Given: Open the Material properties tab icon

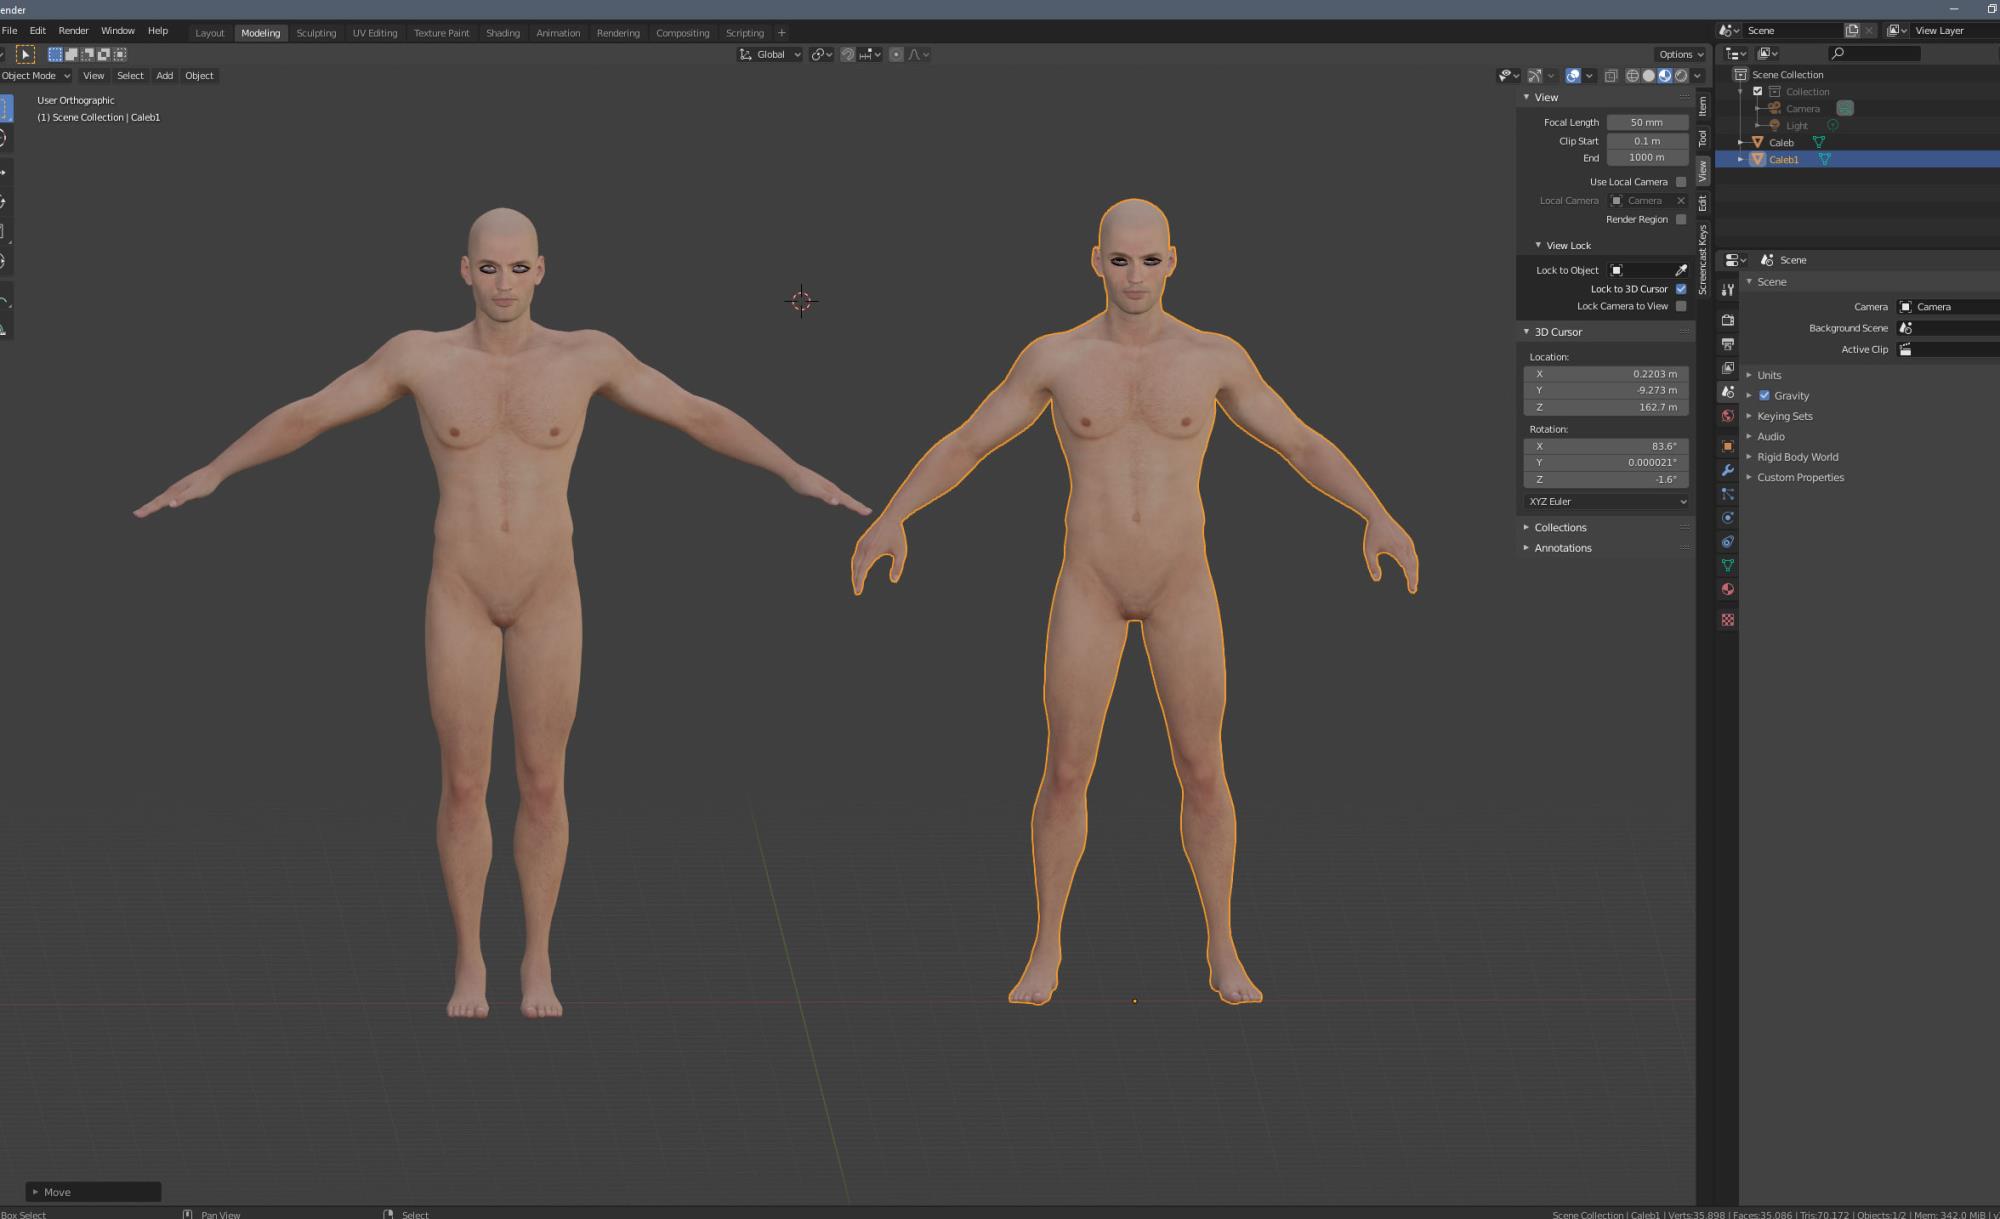Looking at the screenshot, I should 1727,590.
